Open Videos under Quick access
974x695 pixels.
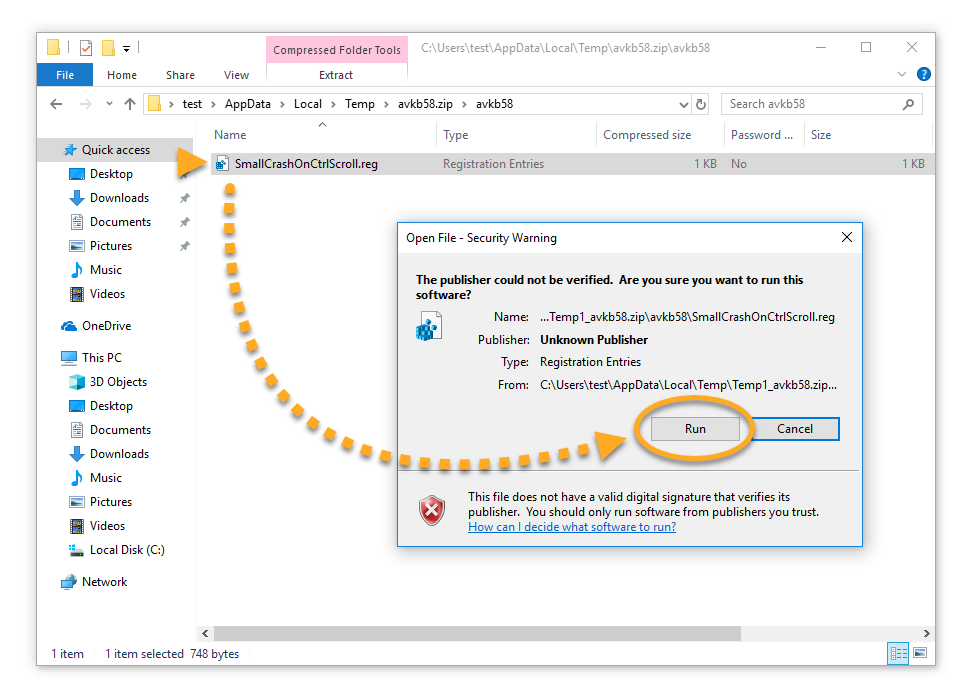(107, 294)
